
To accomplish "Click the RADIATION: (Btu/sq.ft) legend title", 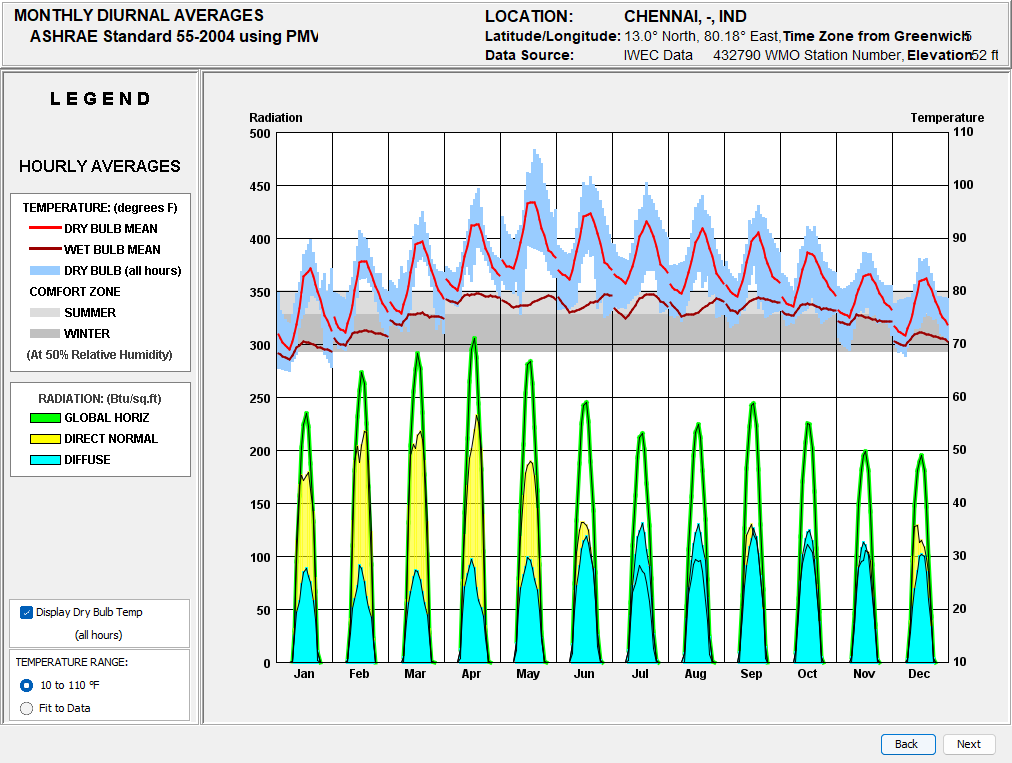I will [x=100, y=399].
